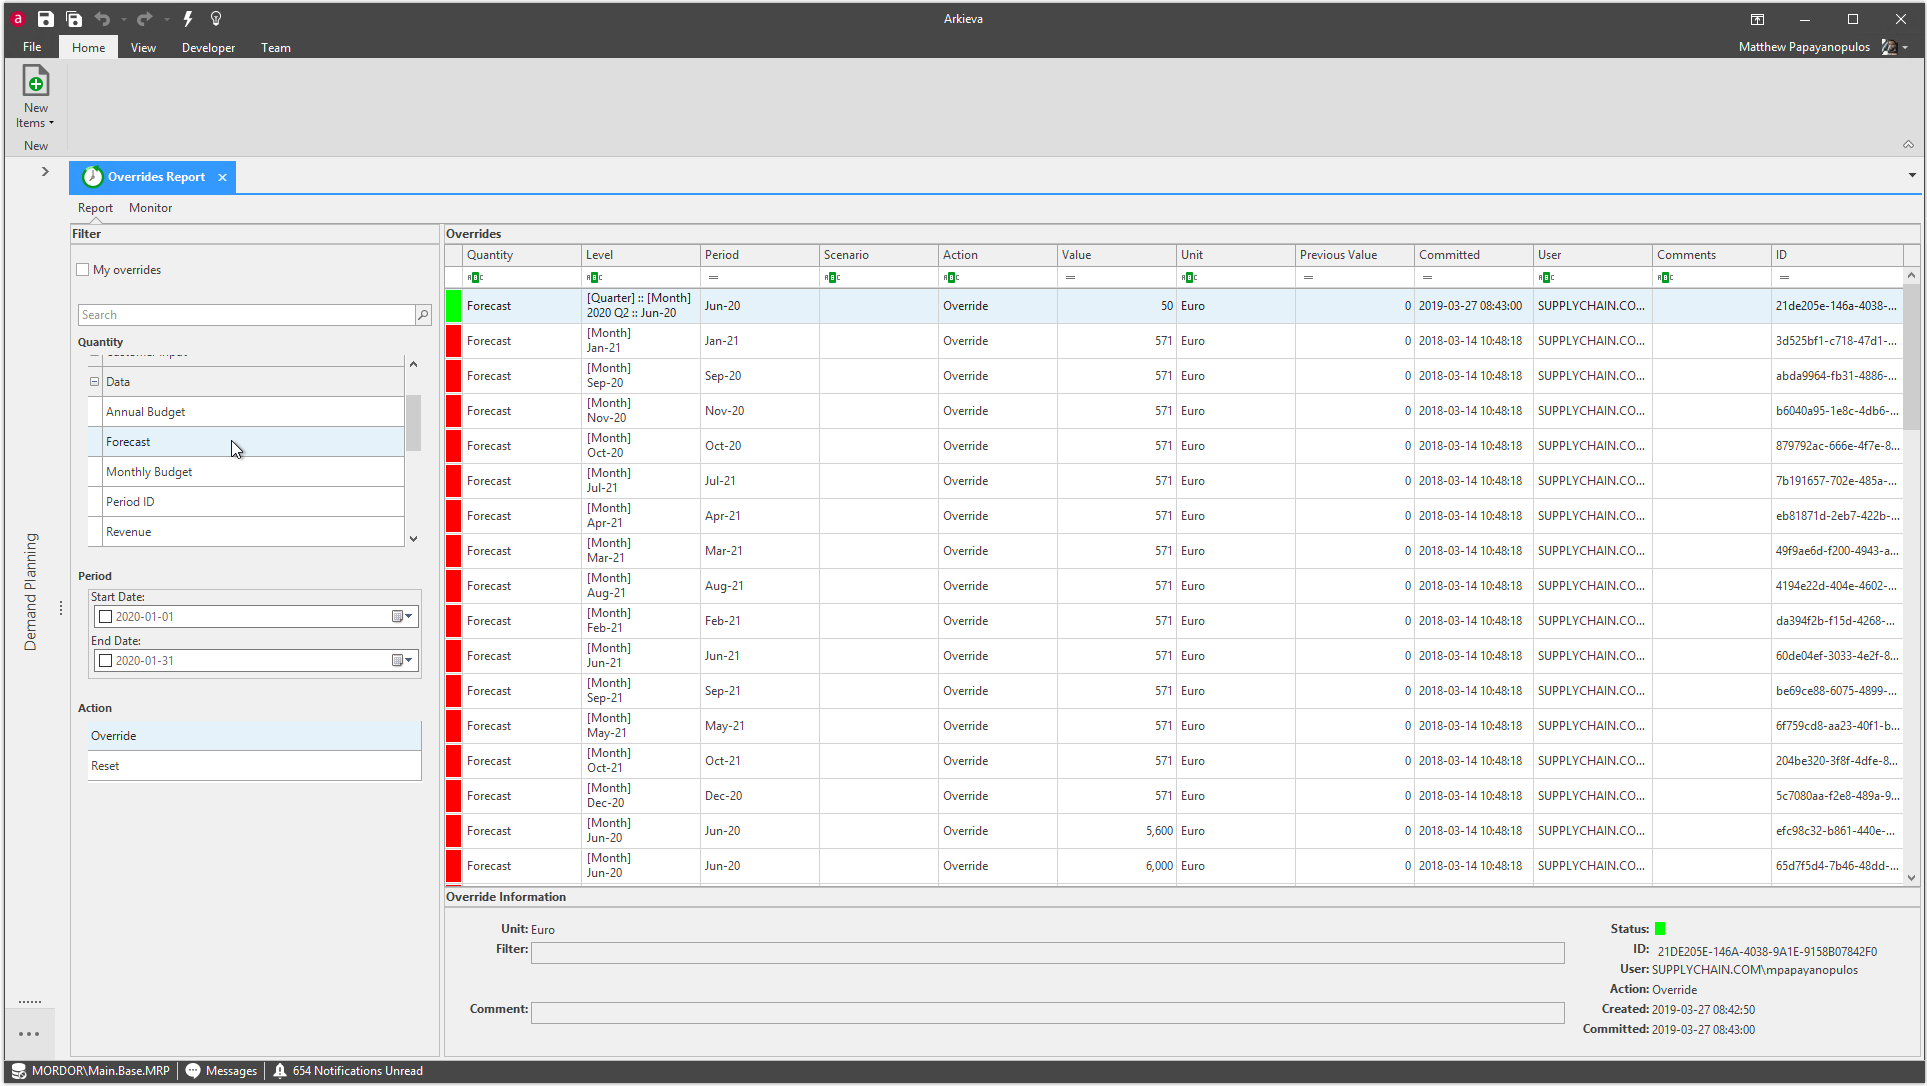The width and height of the screenshot is (1927, 1086).
Task: Click the Save All icon
Action: tap(74, 19)
